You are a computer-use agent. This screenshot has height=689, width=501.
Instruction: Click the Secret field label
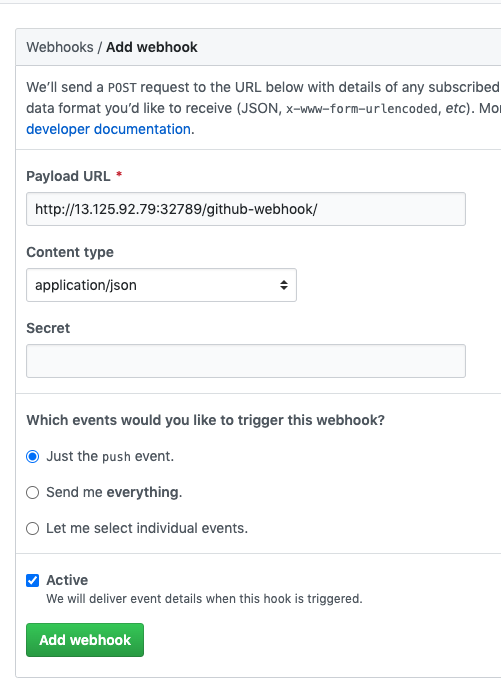pos(48,328)
